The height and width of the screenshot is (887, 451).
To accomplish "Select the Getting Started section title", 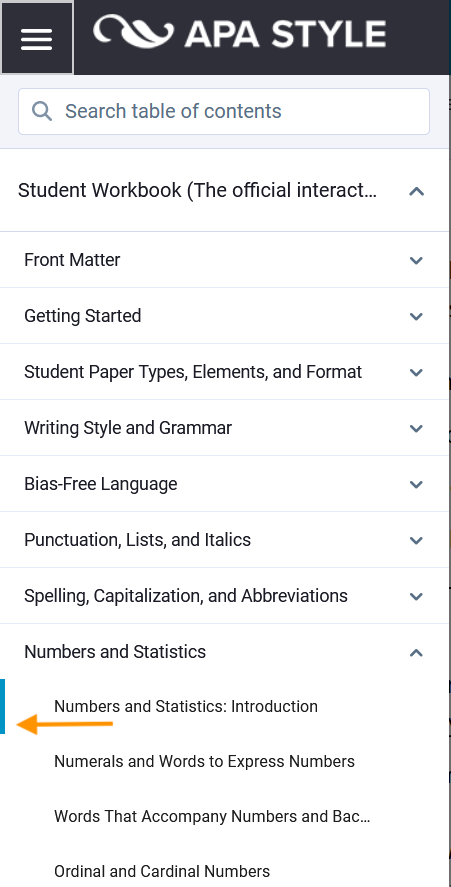I will coord(83,316).
